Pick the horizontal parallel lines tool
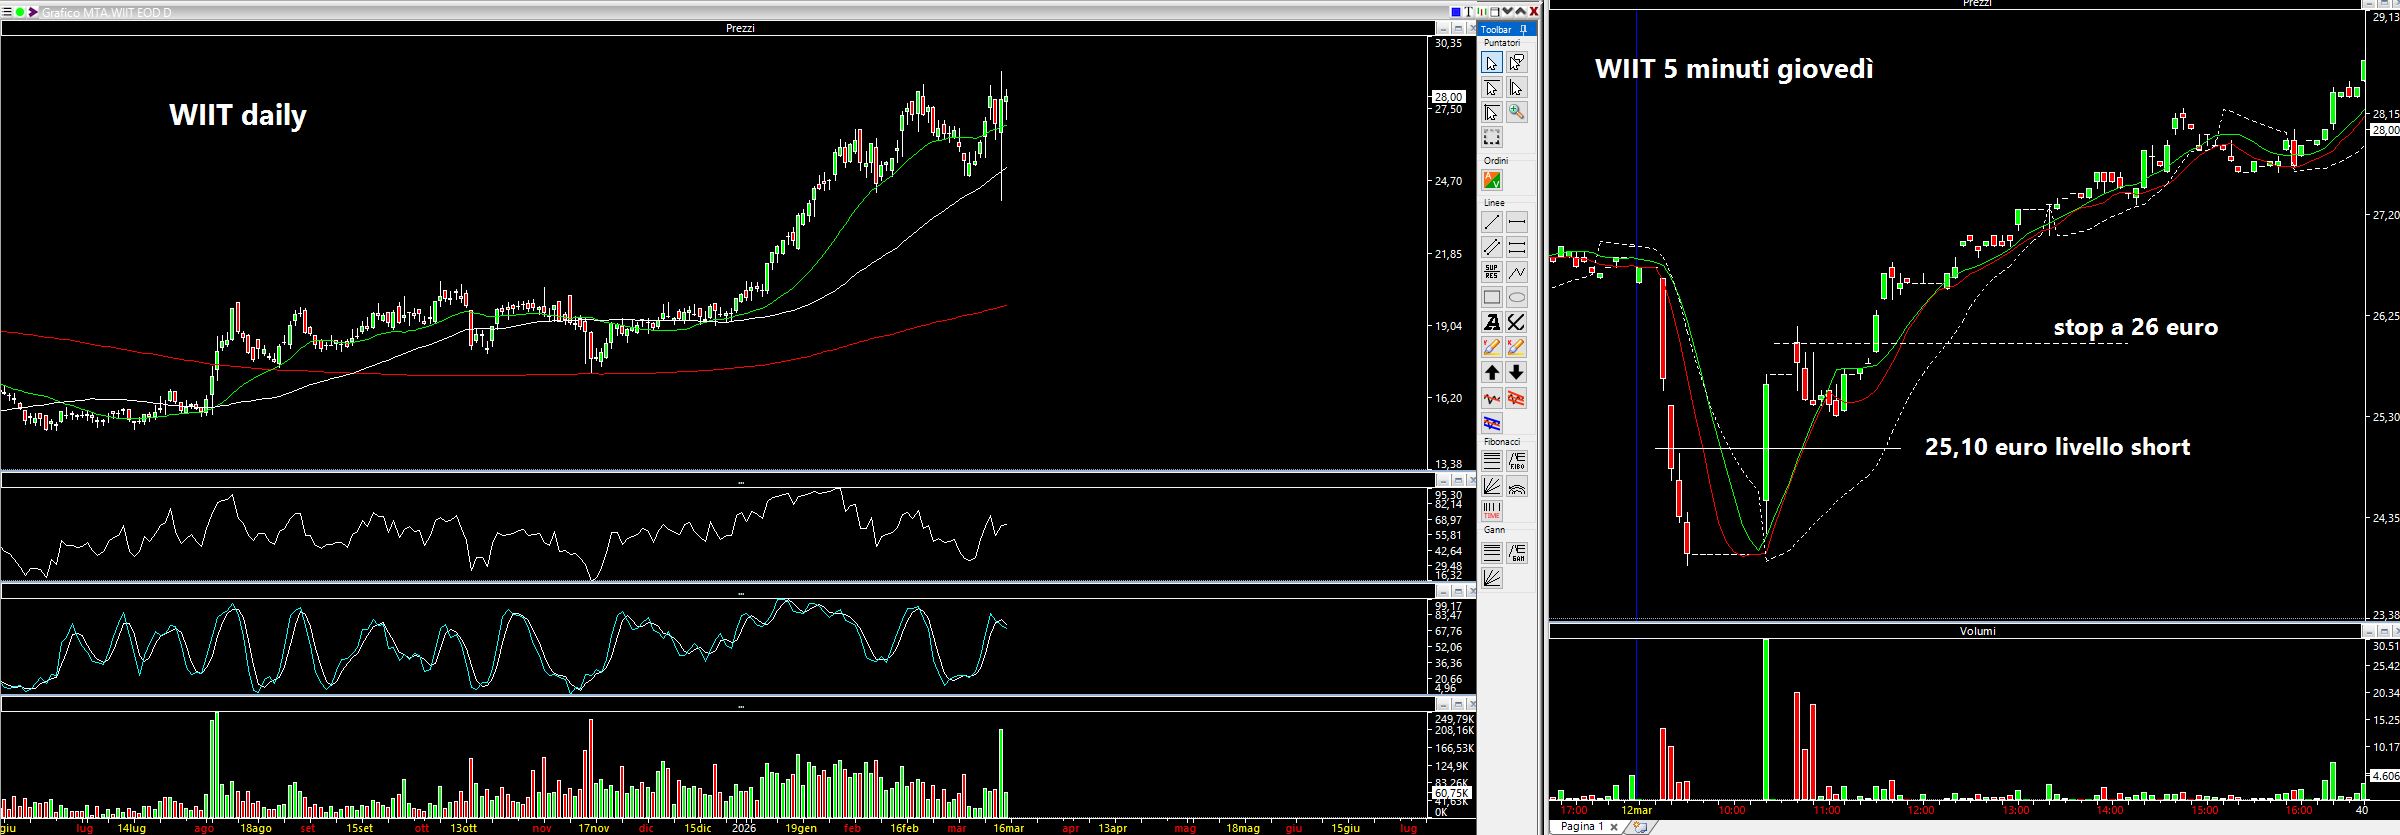The image size is (2400, 835). click(1516, 247)
